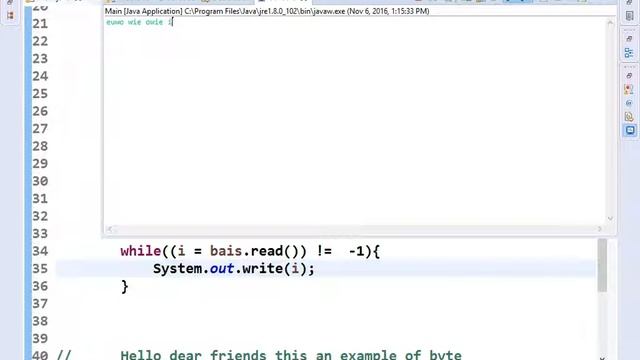The height and width of the screenshot is (360, 640).
Task: Restore the bottom view stack in right trim
Action: tap(629, 76)
